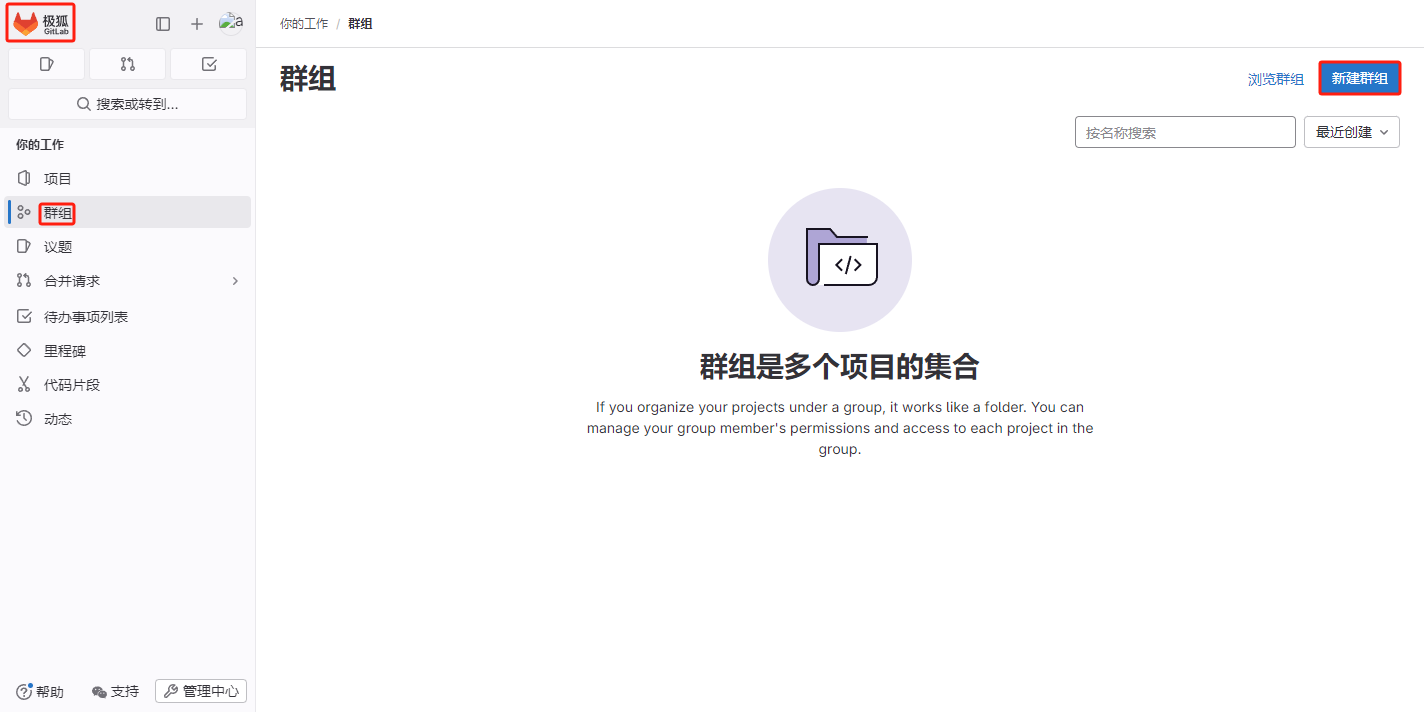The width and height of the screenshot is (1424, 712).
Task: Open the user avatar menu
Action: [231, 23]
